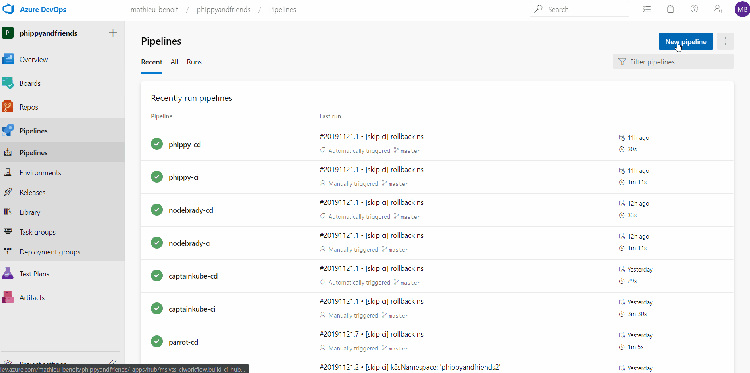Click the phippyandfriends project name in sidebar
This screenshot has height=373, width=750.
point(48,33)
